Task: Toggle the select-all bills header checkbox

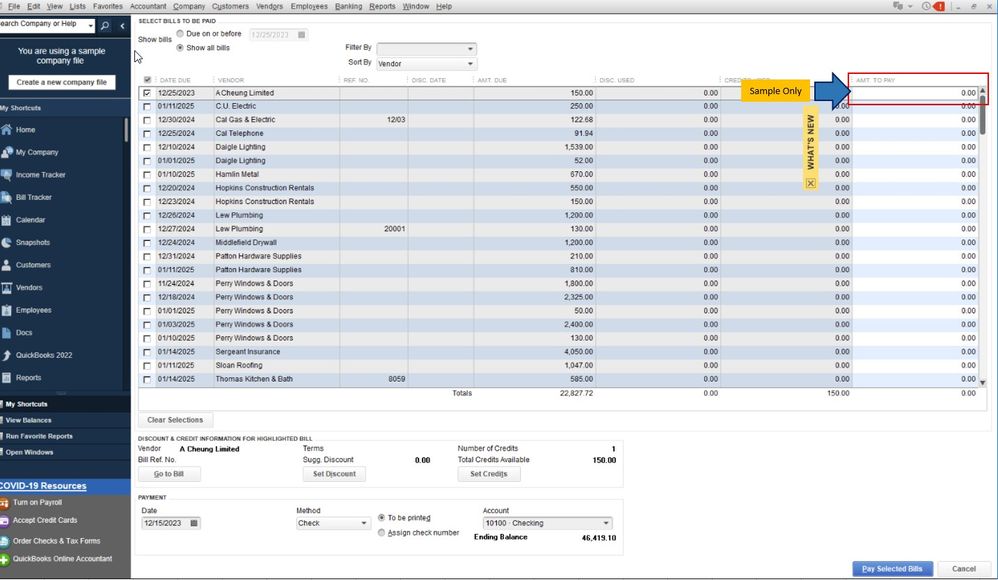Action: (x=148, y=80)
